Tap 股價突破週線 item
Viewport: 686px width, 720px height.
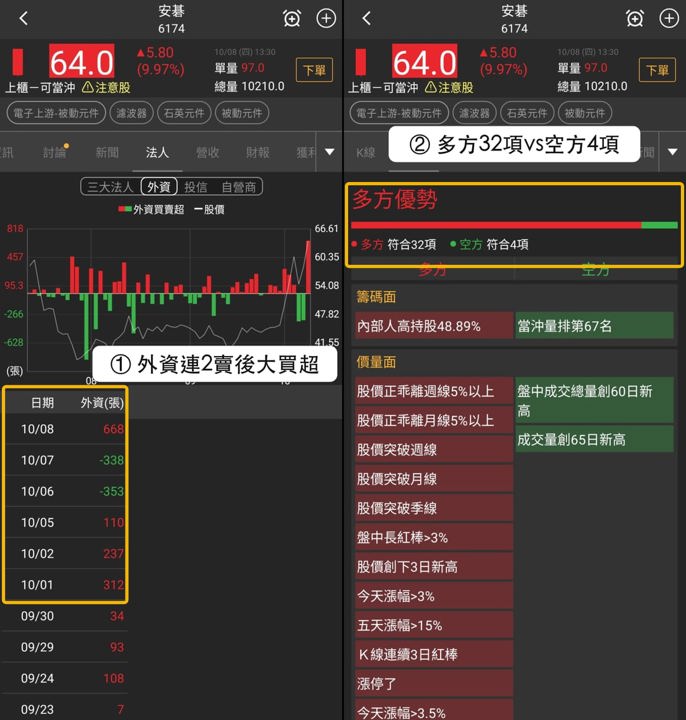[434, 450]
